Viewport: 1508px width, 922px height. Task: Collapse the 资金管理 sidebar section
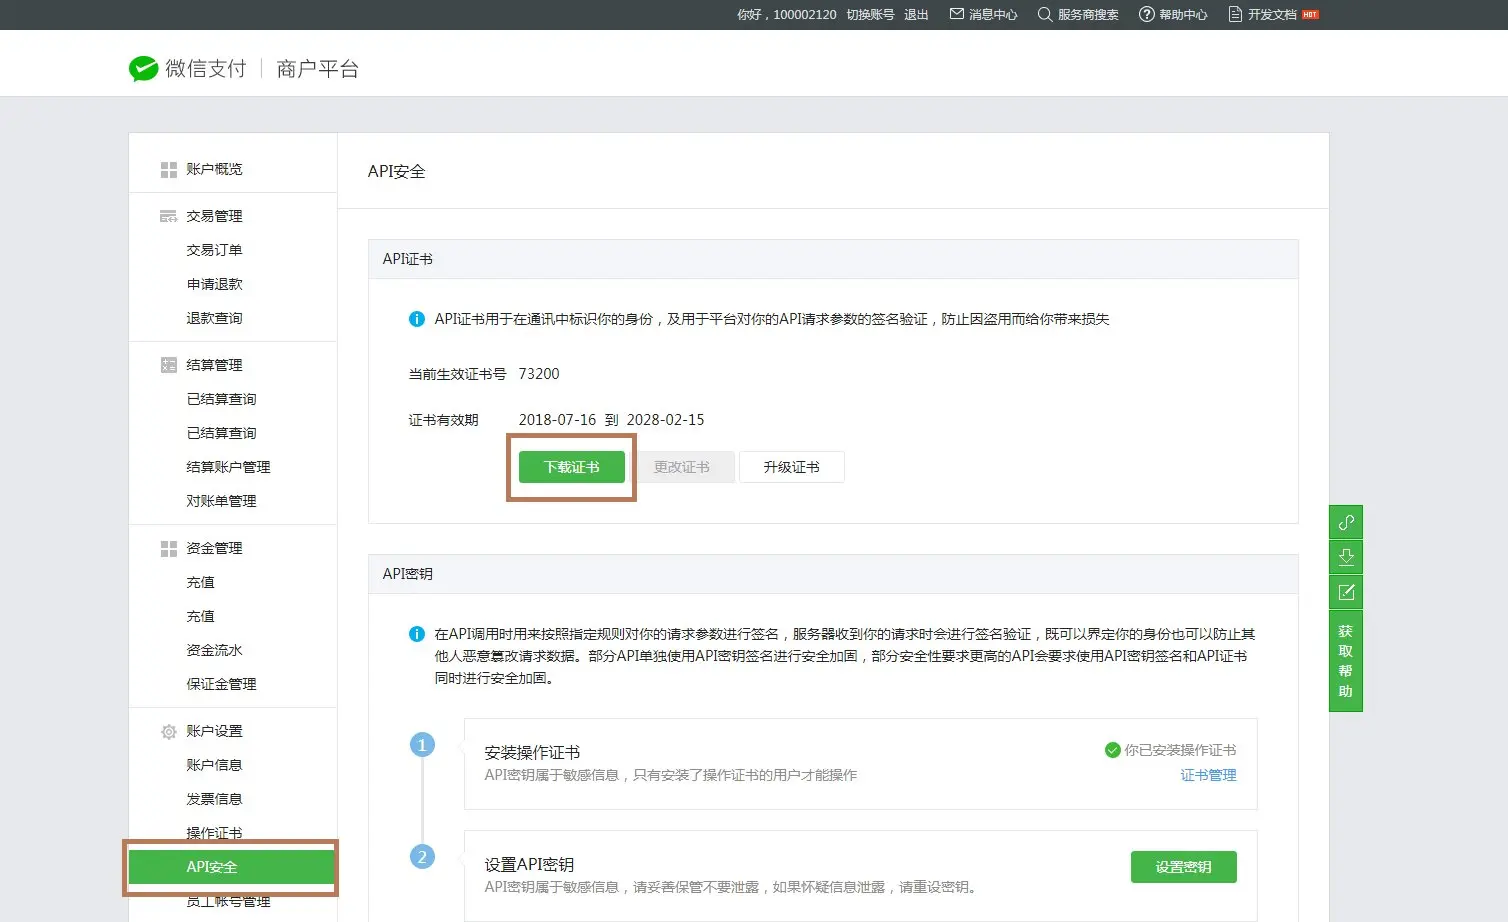click(214, 548)
